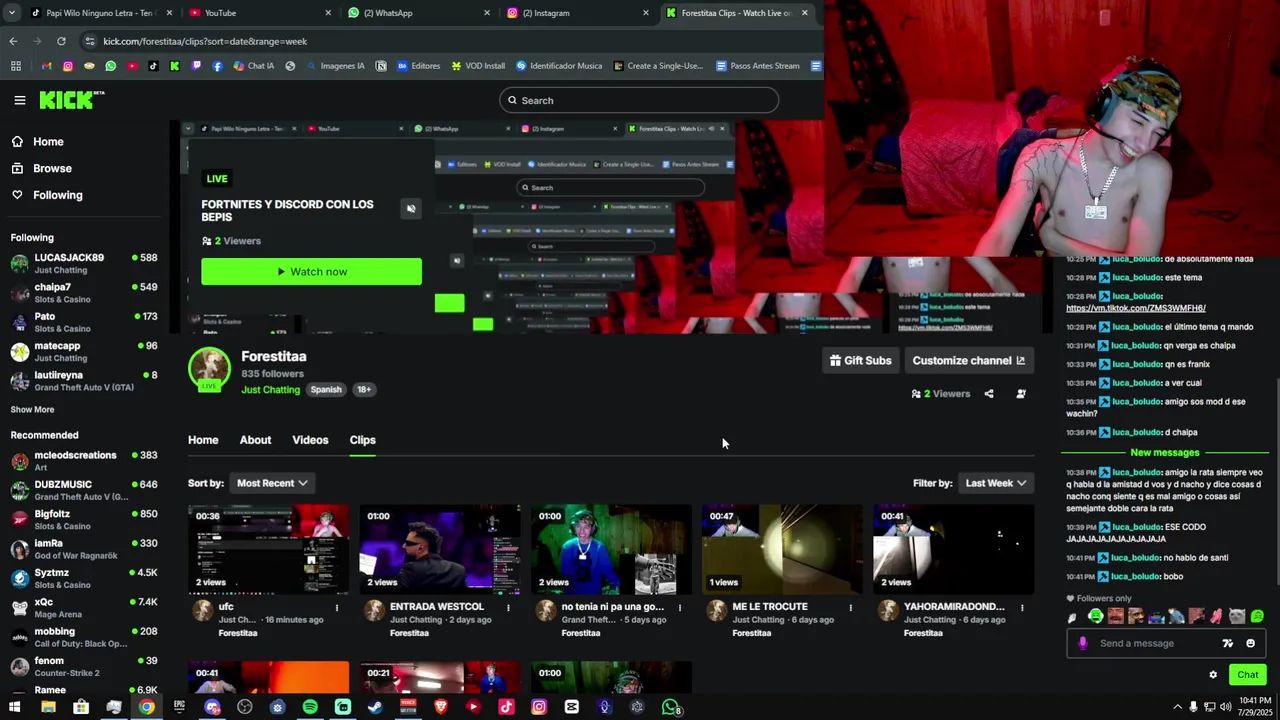The height and width of the screenshot is (720, 1280).
Task: Open the Sort by Most Recent dropdown
Action: tap(271, 483)
